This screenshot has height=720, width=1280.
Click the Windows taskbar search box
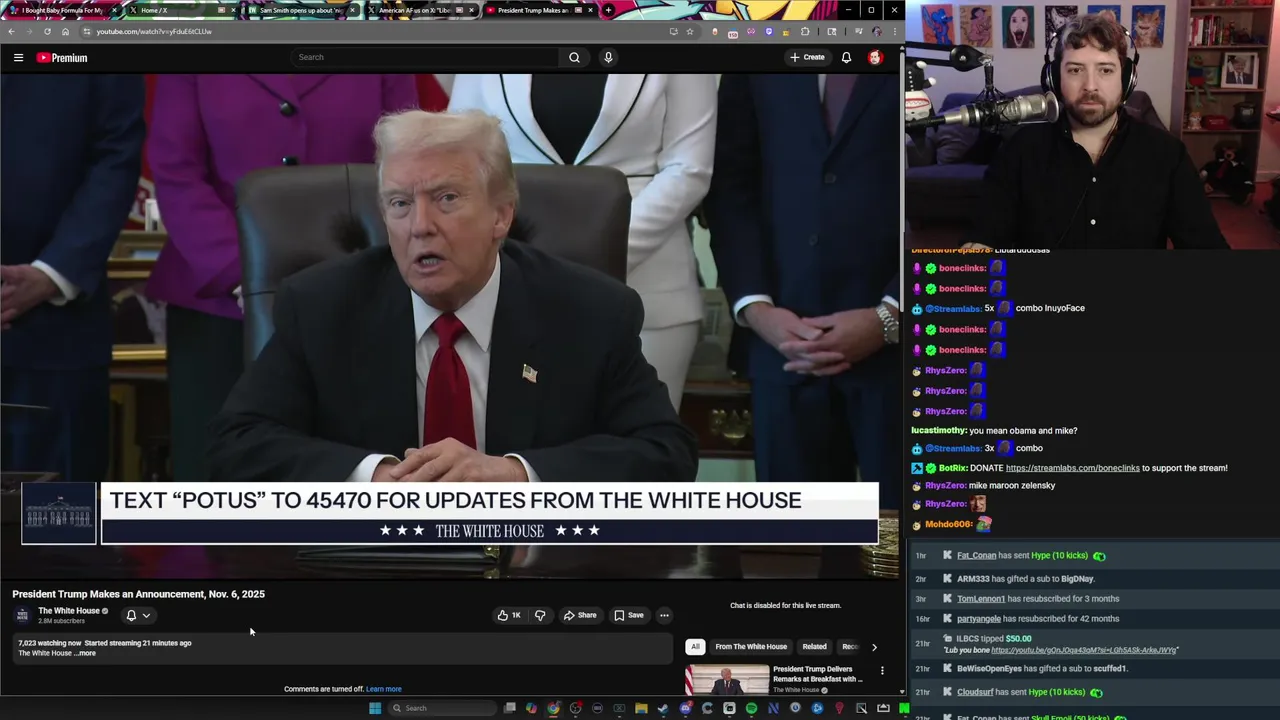click(444, 708)
